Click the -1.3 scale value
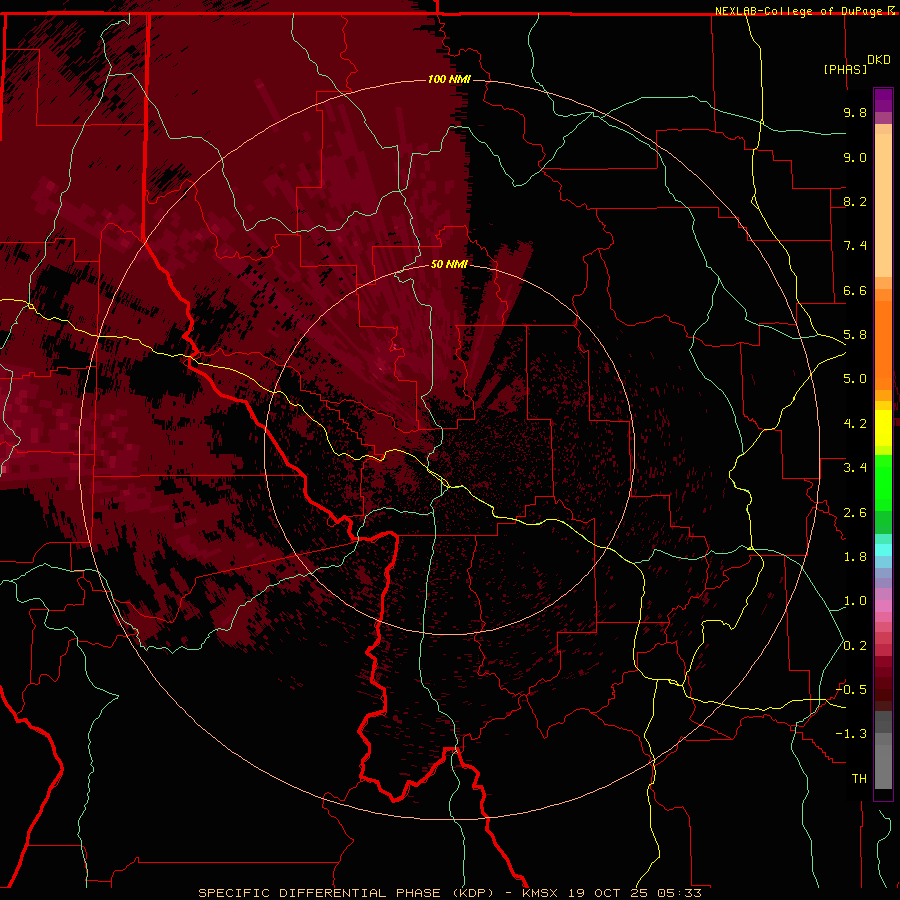The width and height of the screenshot is (900, 900). 851,734
